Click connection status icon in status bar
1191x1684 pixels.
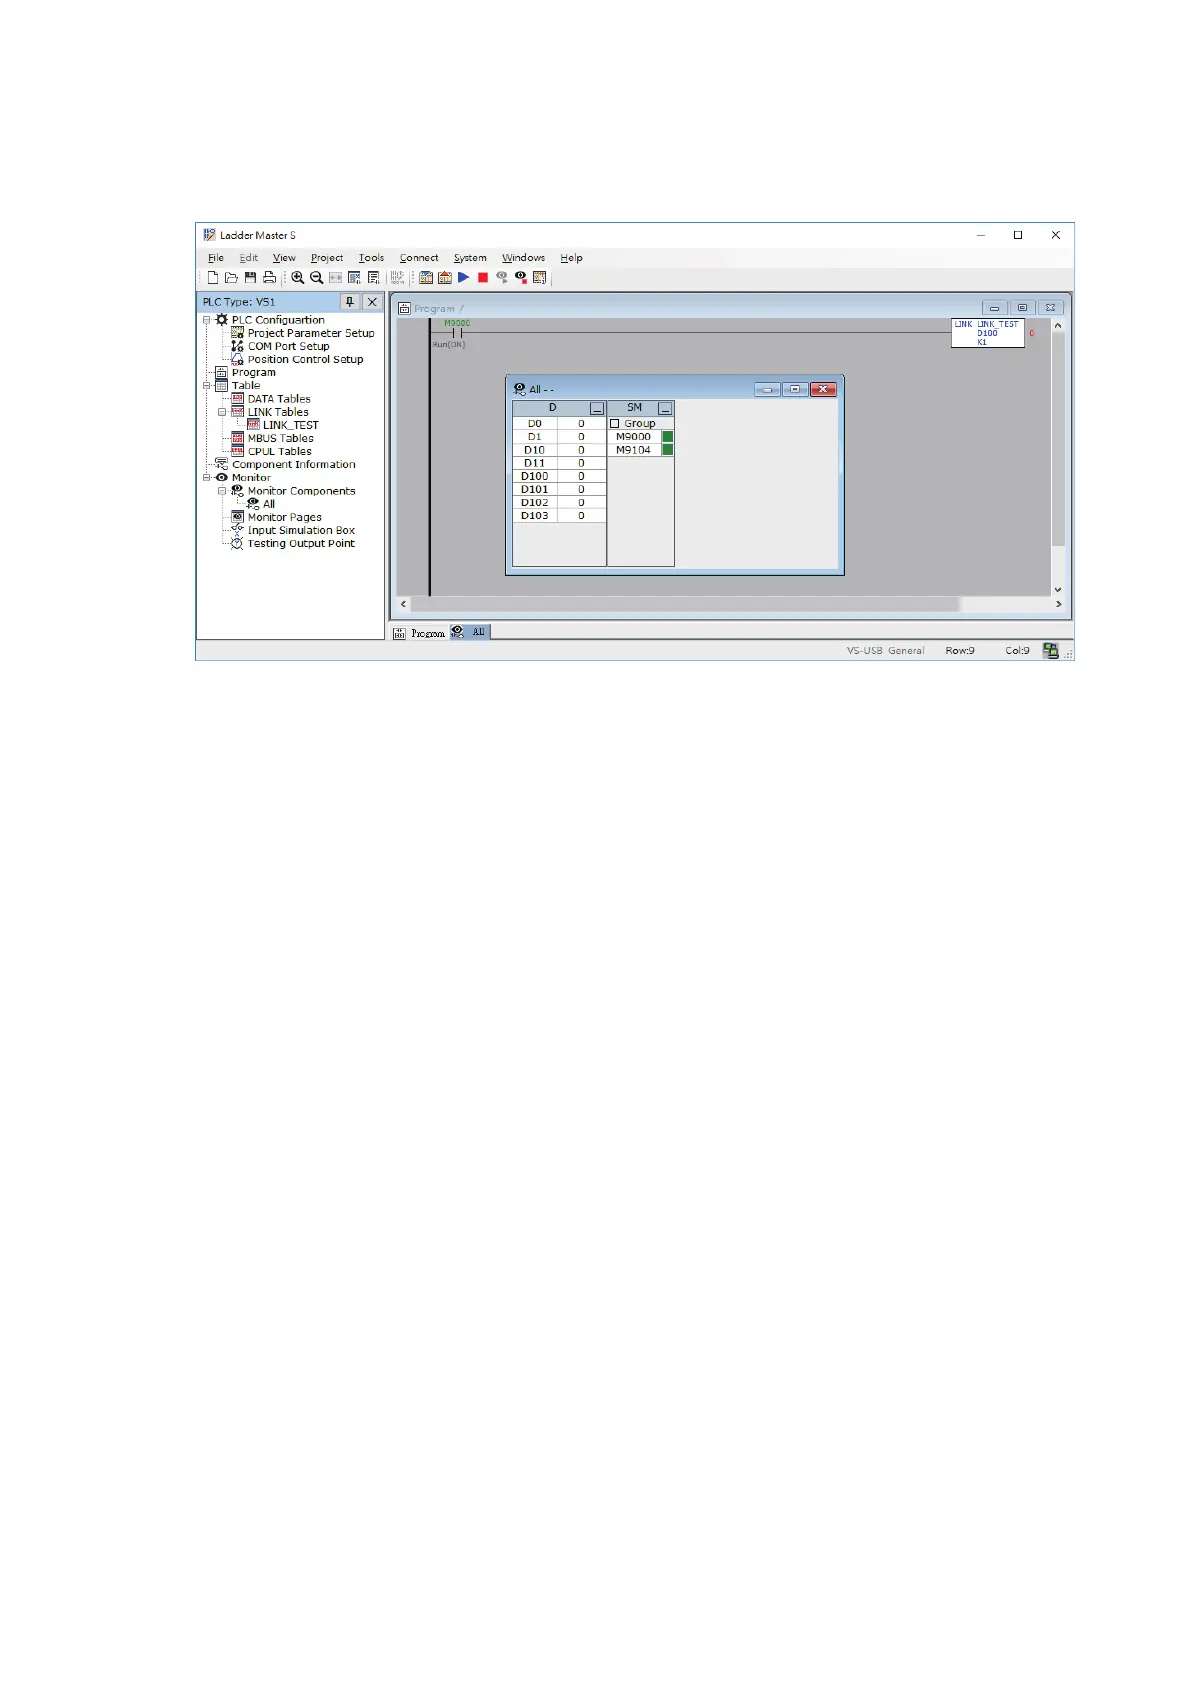(x=1050, y=651)
